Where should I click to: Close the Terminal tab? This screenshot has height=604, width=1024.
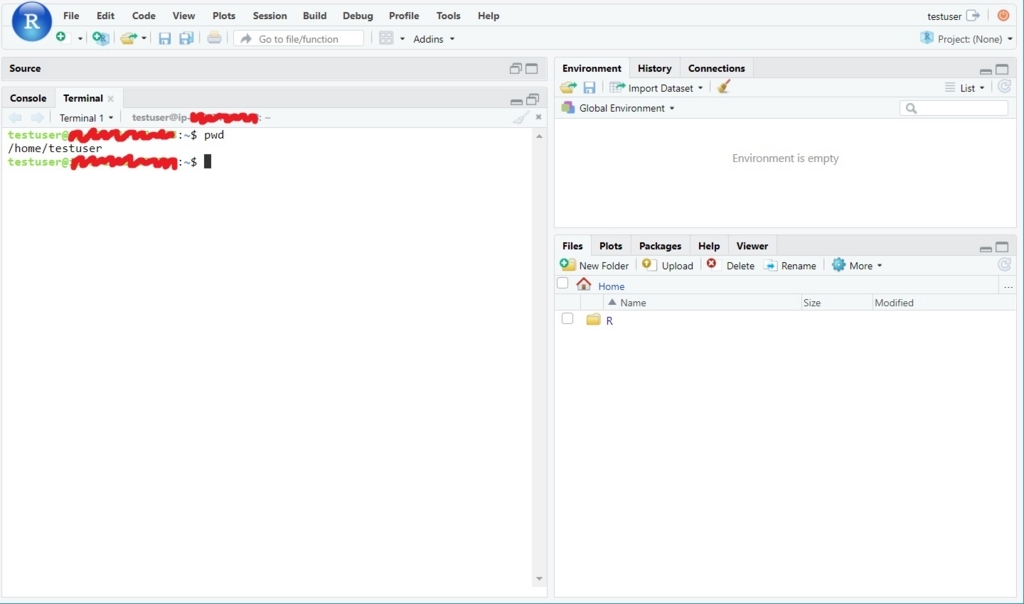coord(110,99)
